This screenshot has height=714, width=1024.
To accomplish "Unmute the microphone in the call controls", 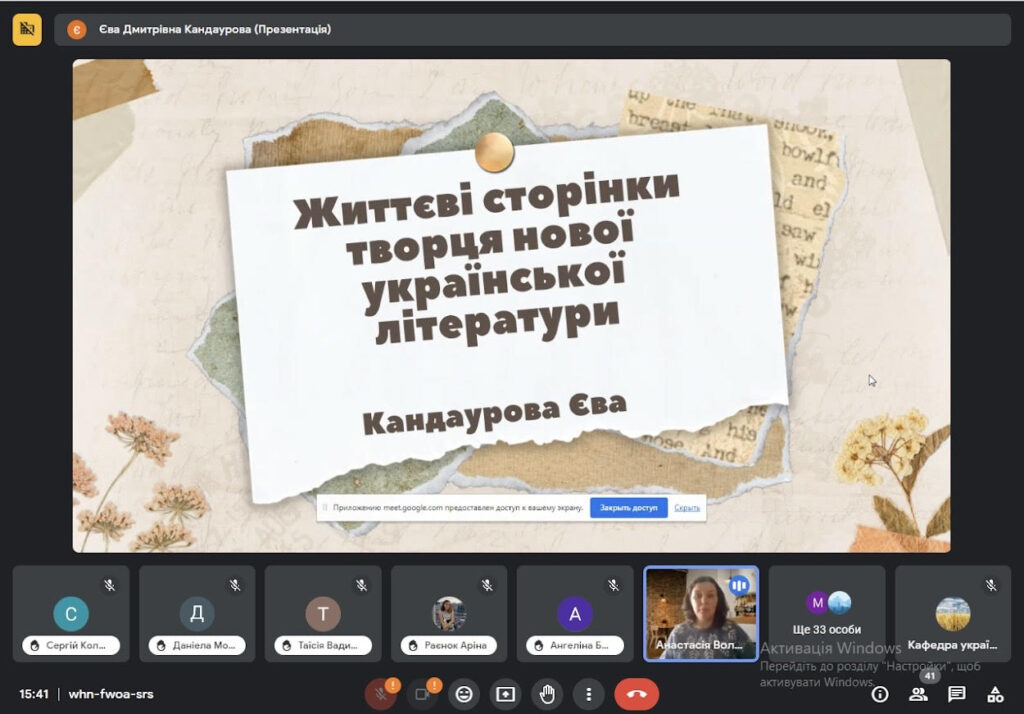I will point(380,694).
